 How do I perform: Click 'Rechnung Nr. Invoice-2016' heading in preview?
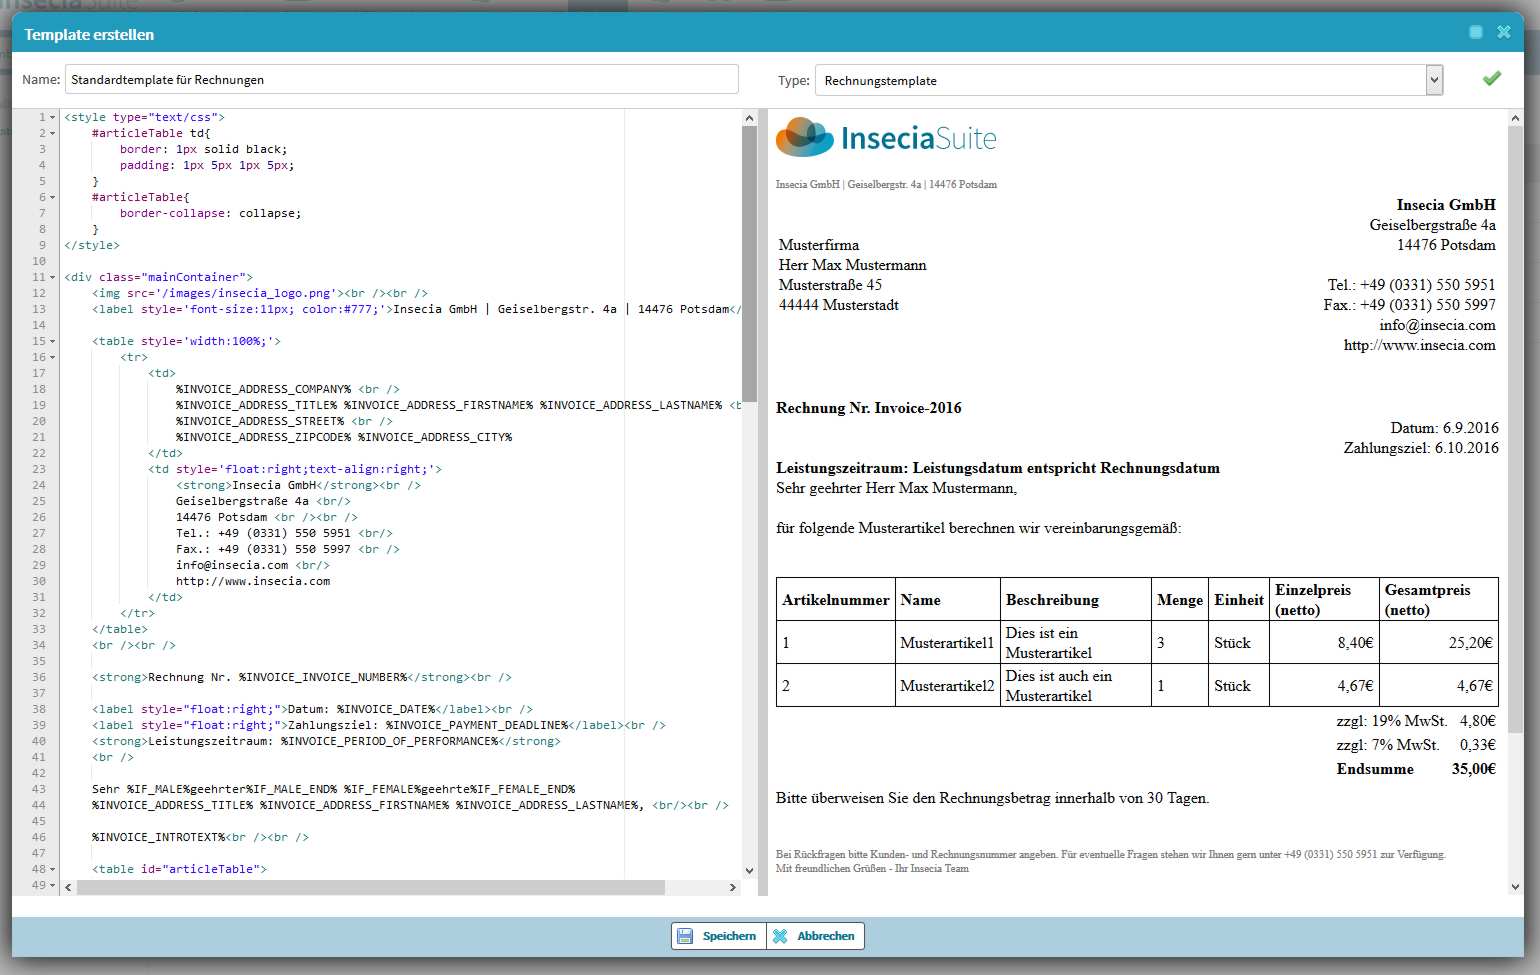(868, 408)
